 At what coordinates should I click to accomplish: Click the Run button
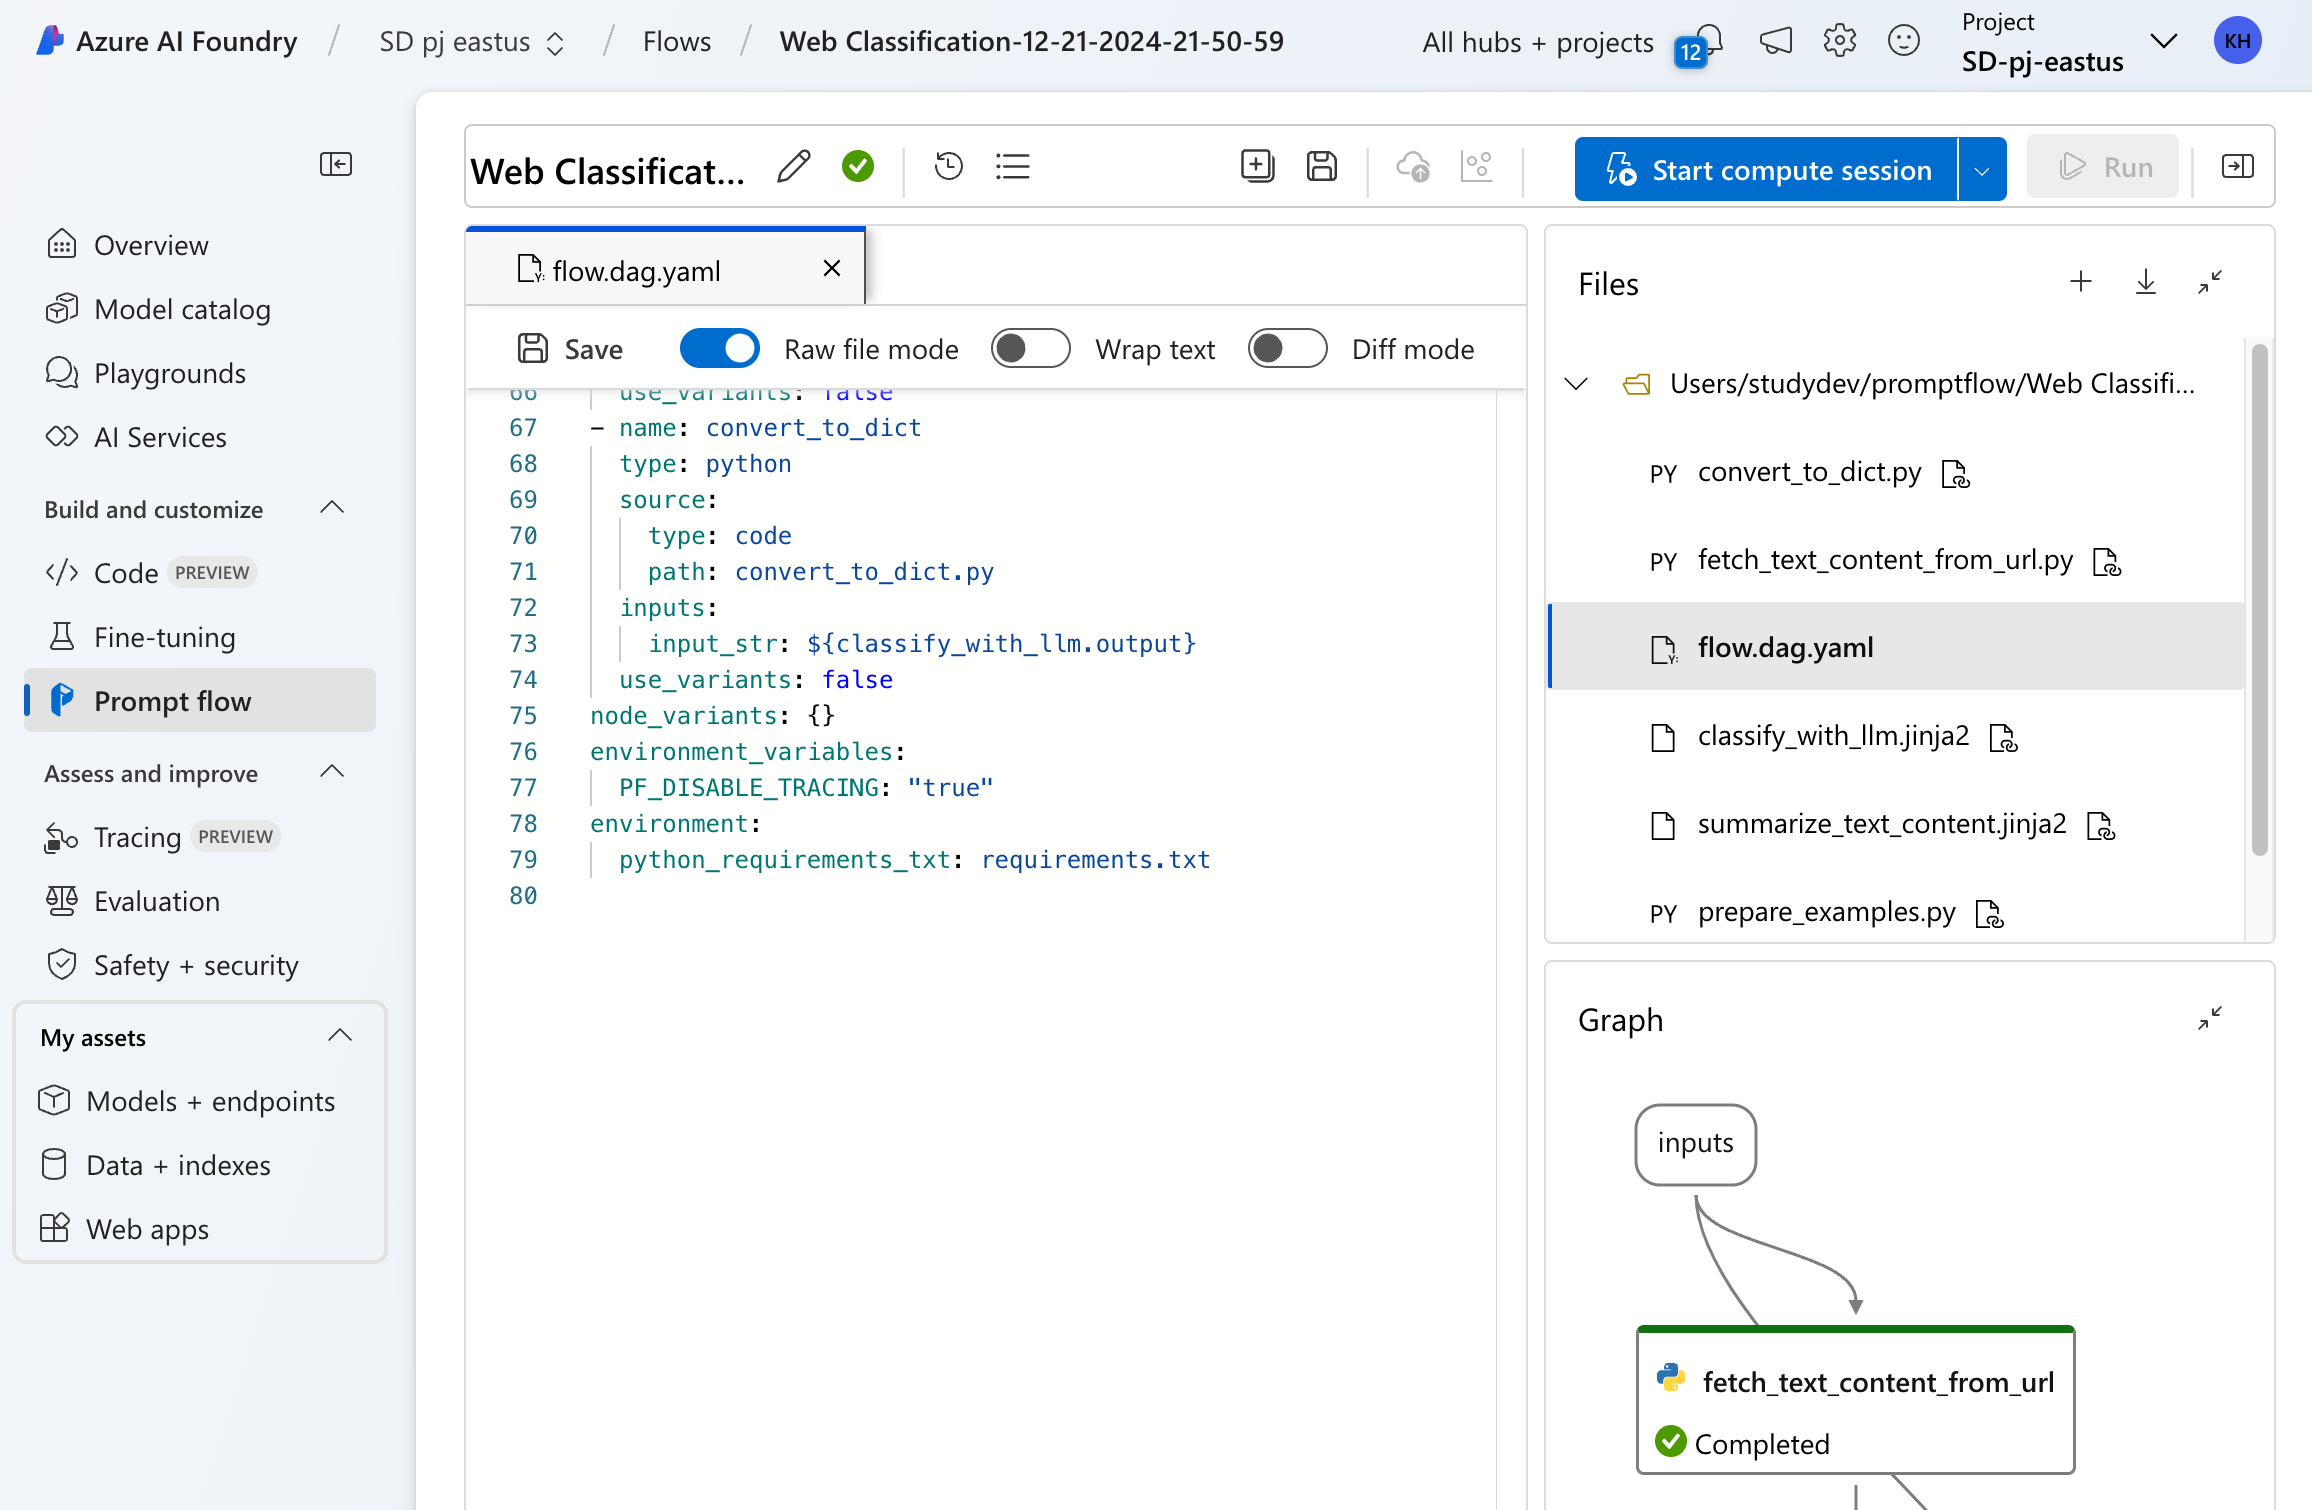(x=2104, y=167)
